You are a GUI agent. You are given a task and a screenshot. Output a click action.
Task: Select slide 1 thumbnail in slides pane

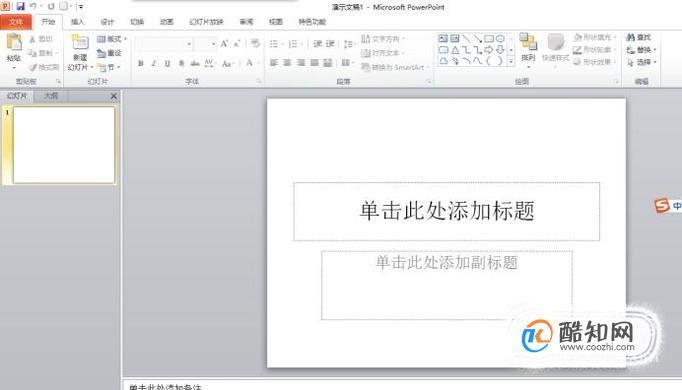(64, 145)
